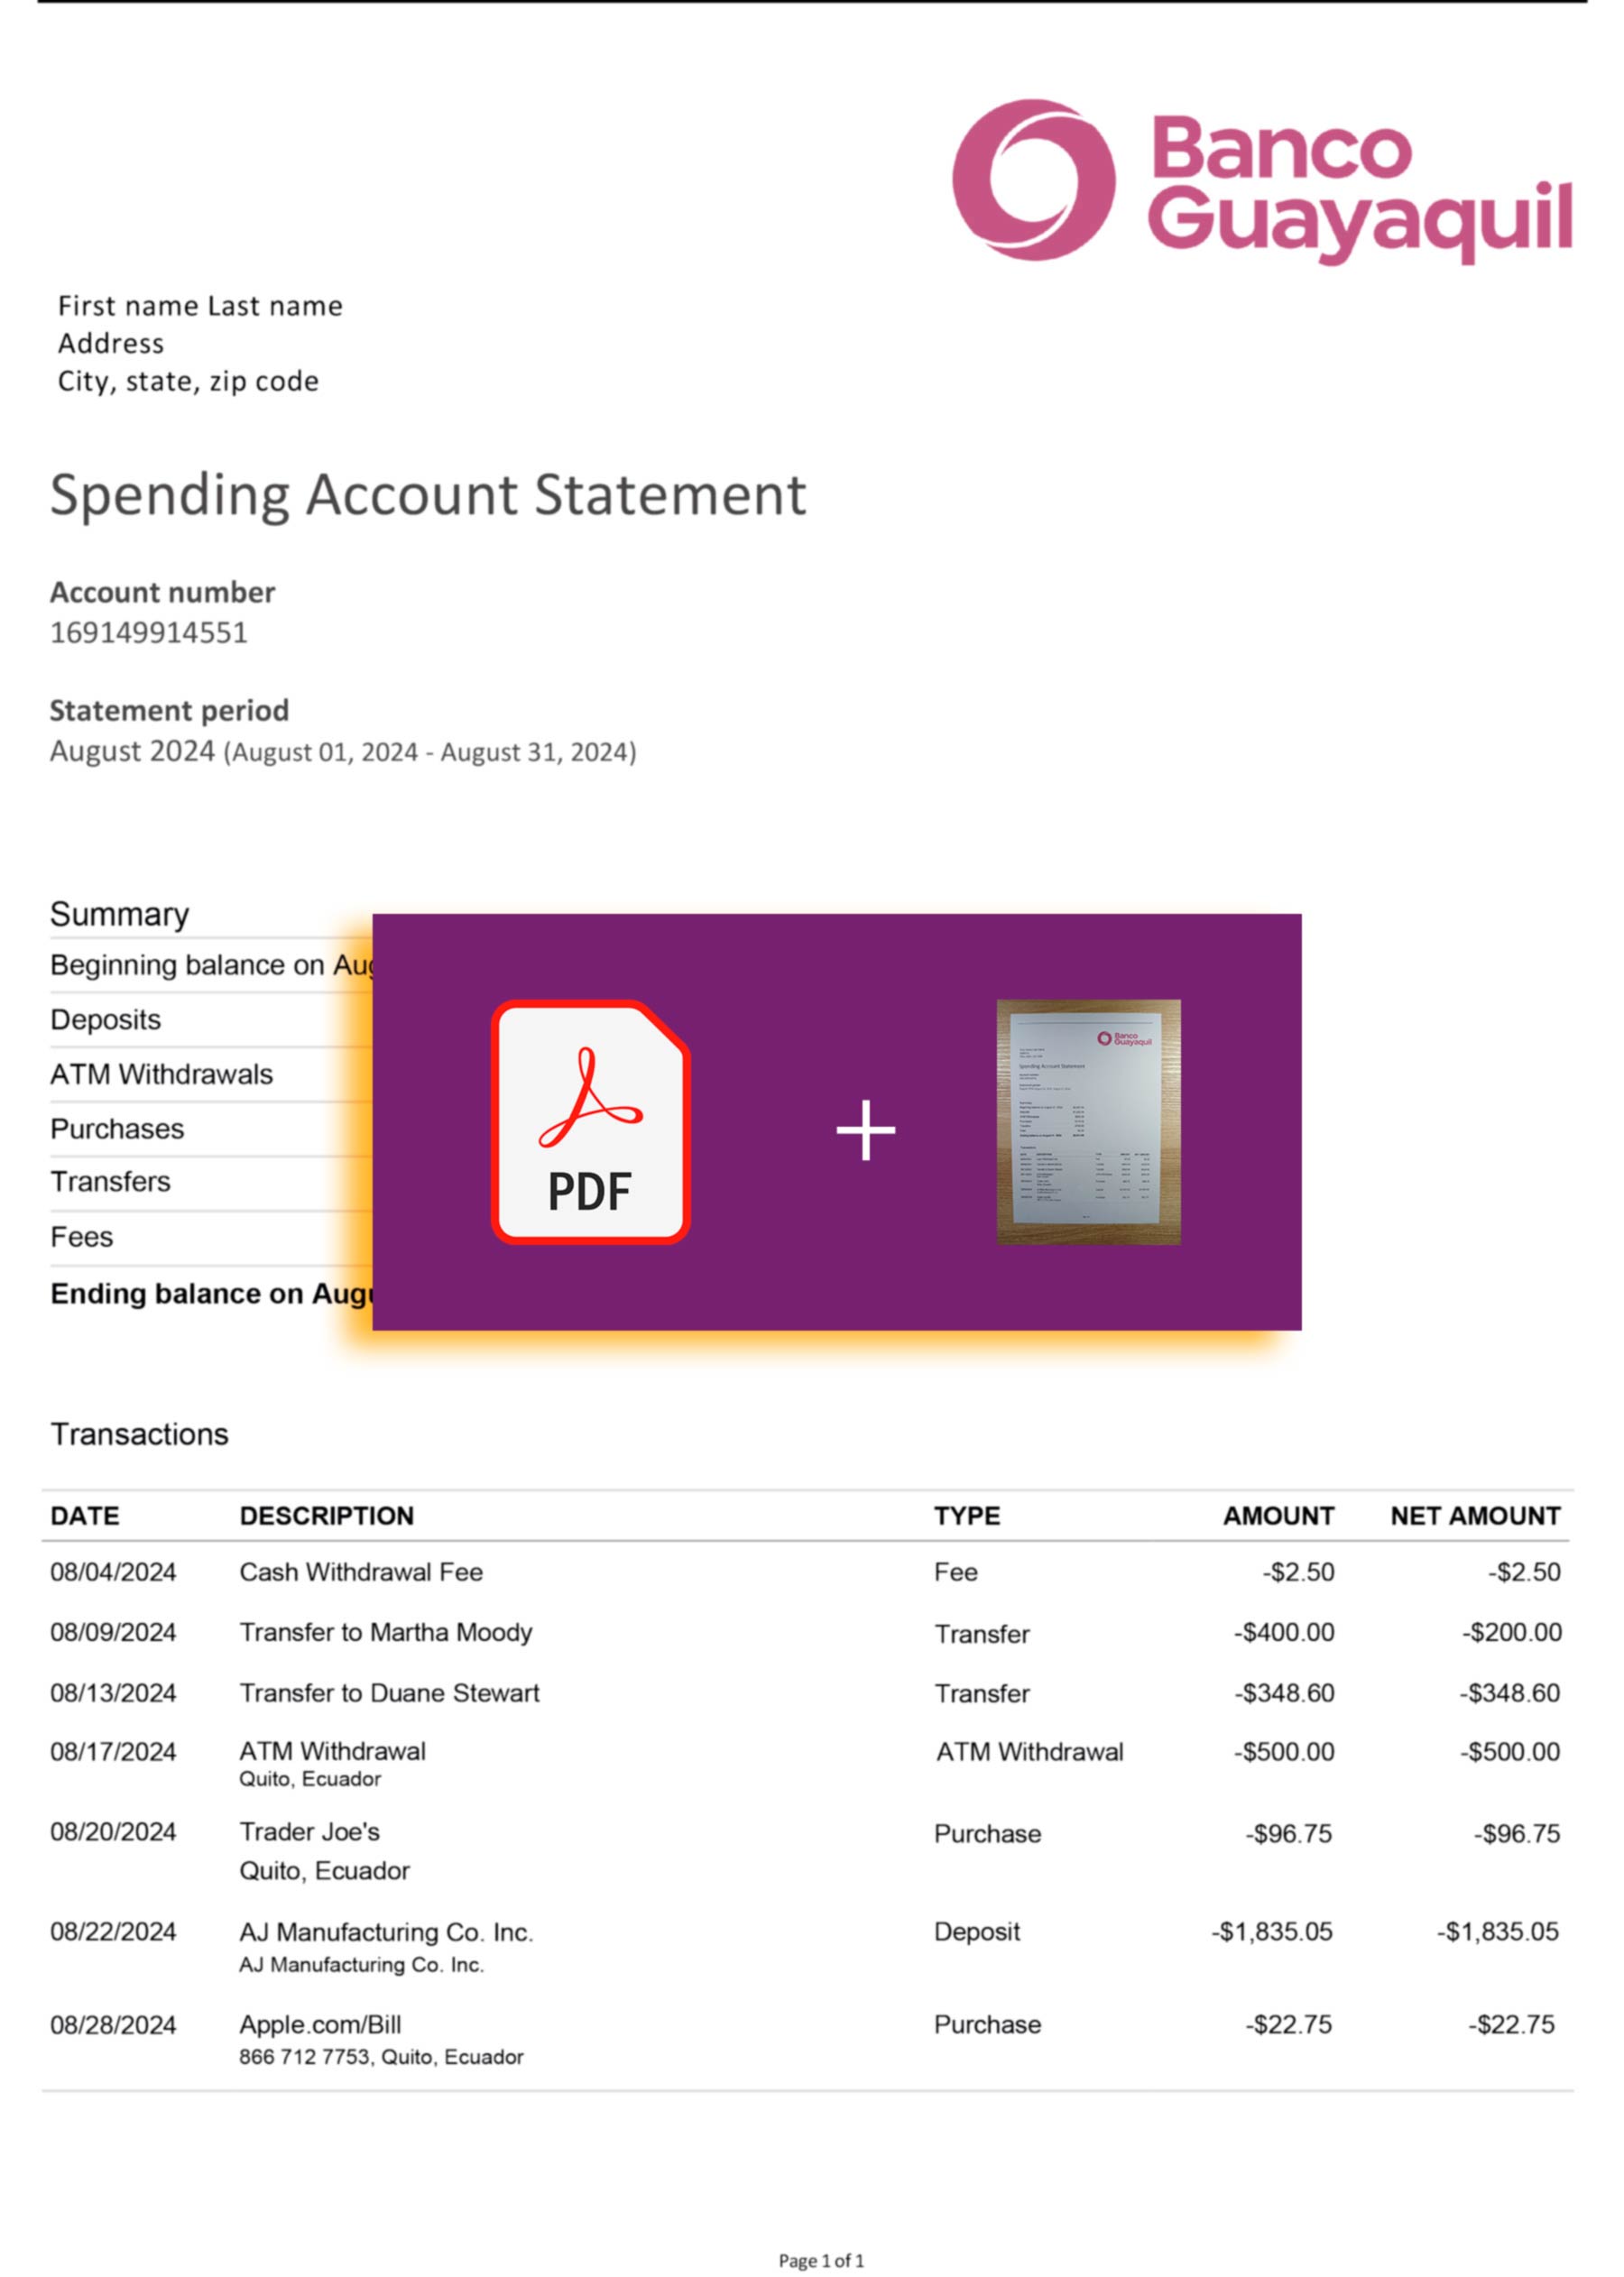Click the Transfer to Duane Stewart entry
Viewport: 1624px width, 2277px height.
tap(389, 1692)
